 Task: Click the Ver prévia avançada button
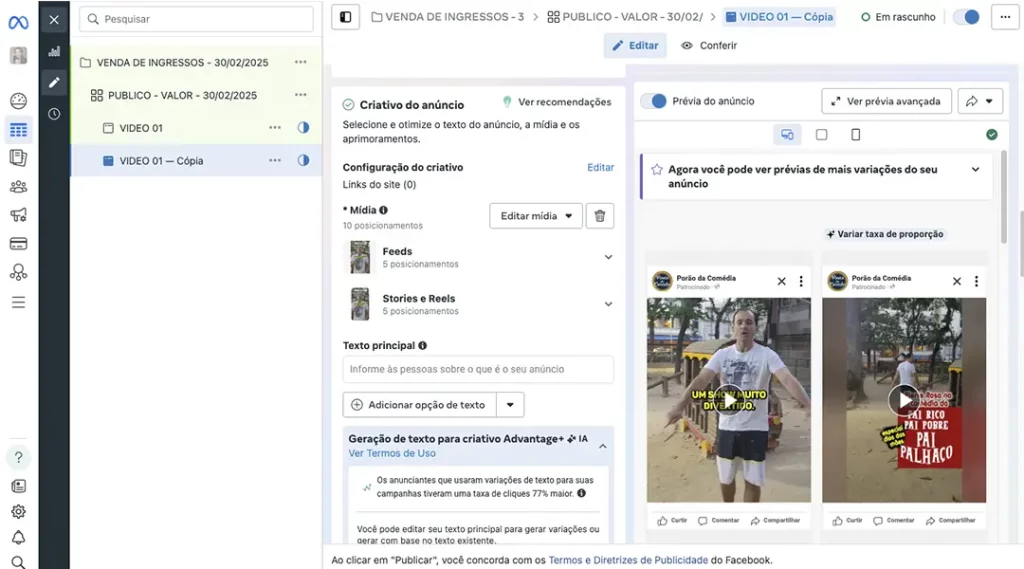pyautogui.click(x=886, y=101)
